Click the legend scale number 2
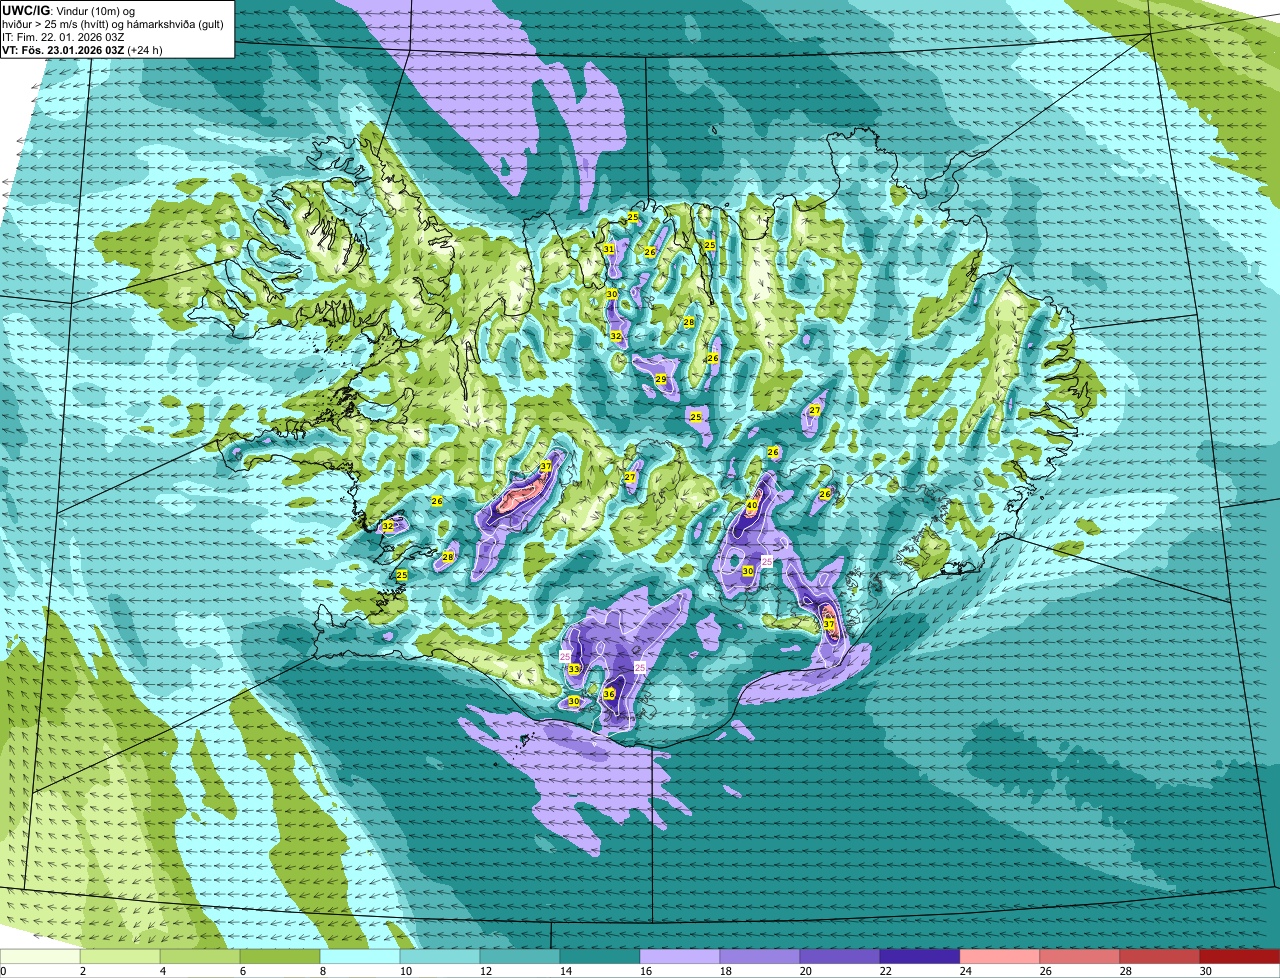1280x978 pixels. (82, 971)
